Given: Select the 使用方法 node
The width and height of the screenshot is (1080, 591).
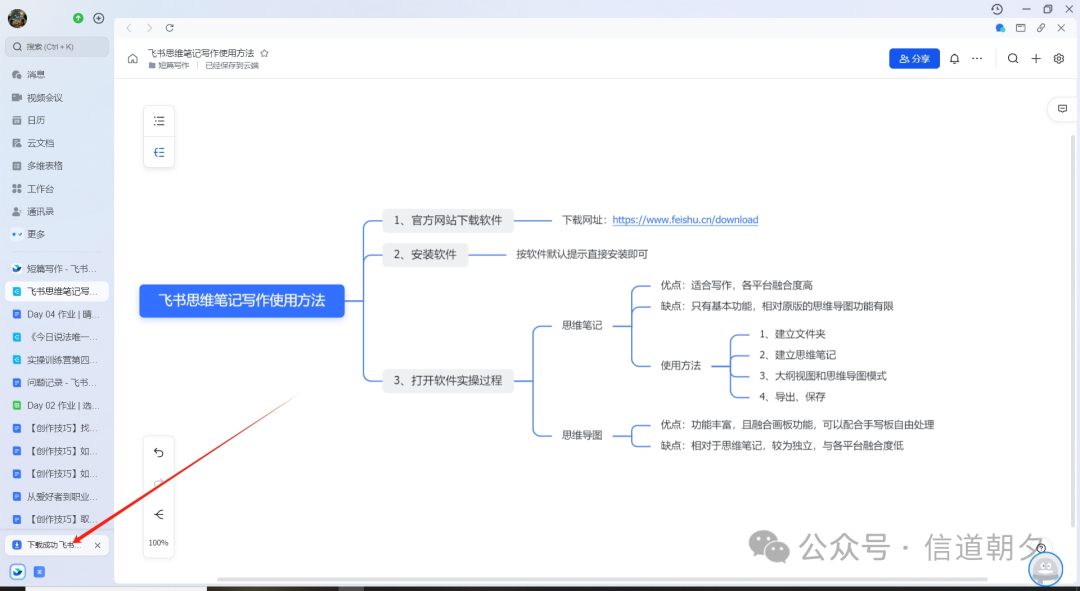Looking at the screenshot, I should 681,366.
